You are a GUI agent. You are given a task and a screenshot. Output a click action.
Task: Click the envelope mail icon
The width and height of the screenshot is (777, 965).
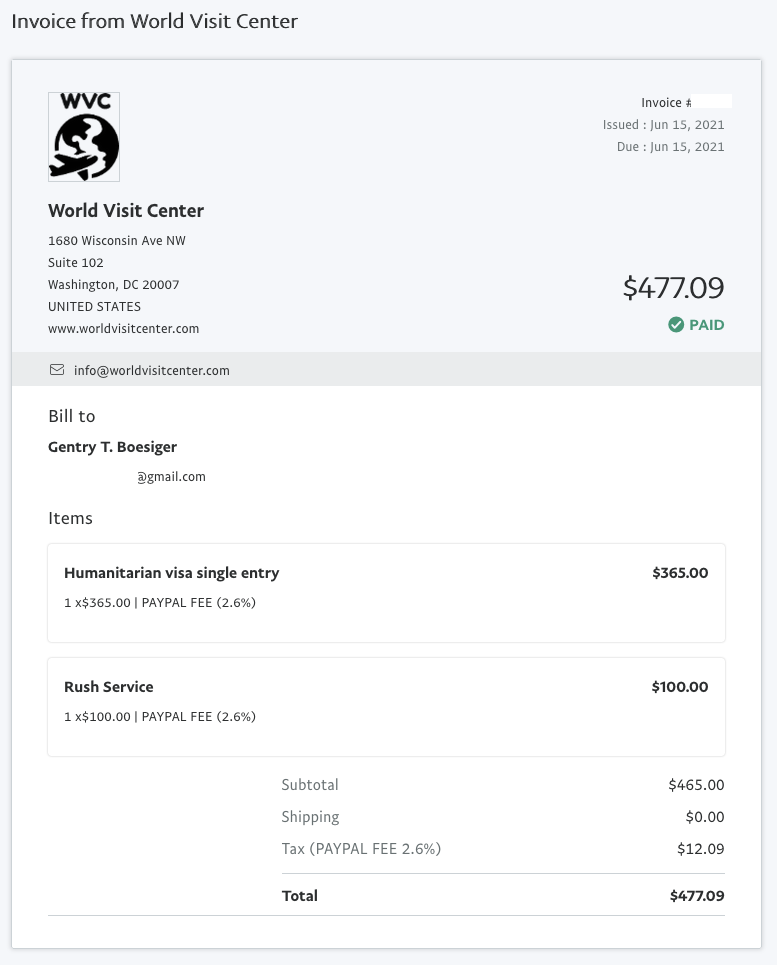(57, 370)
